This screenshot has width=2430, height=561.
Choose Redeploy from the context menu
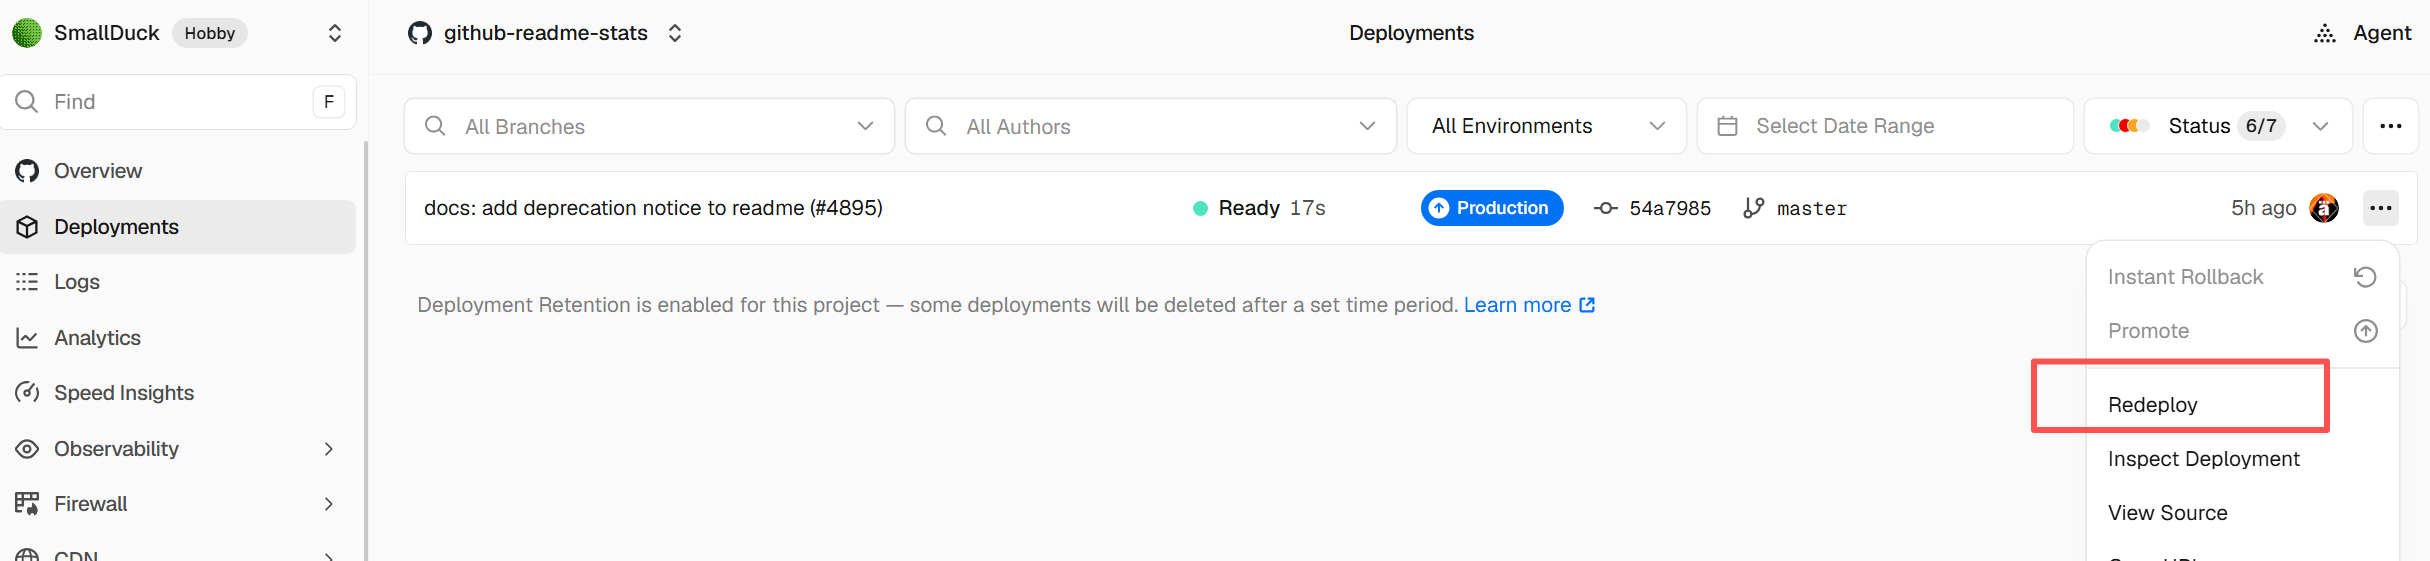click(x=2243, y=405)
